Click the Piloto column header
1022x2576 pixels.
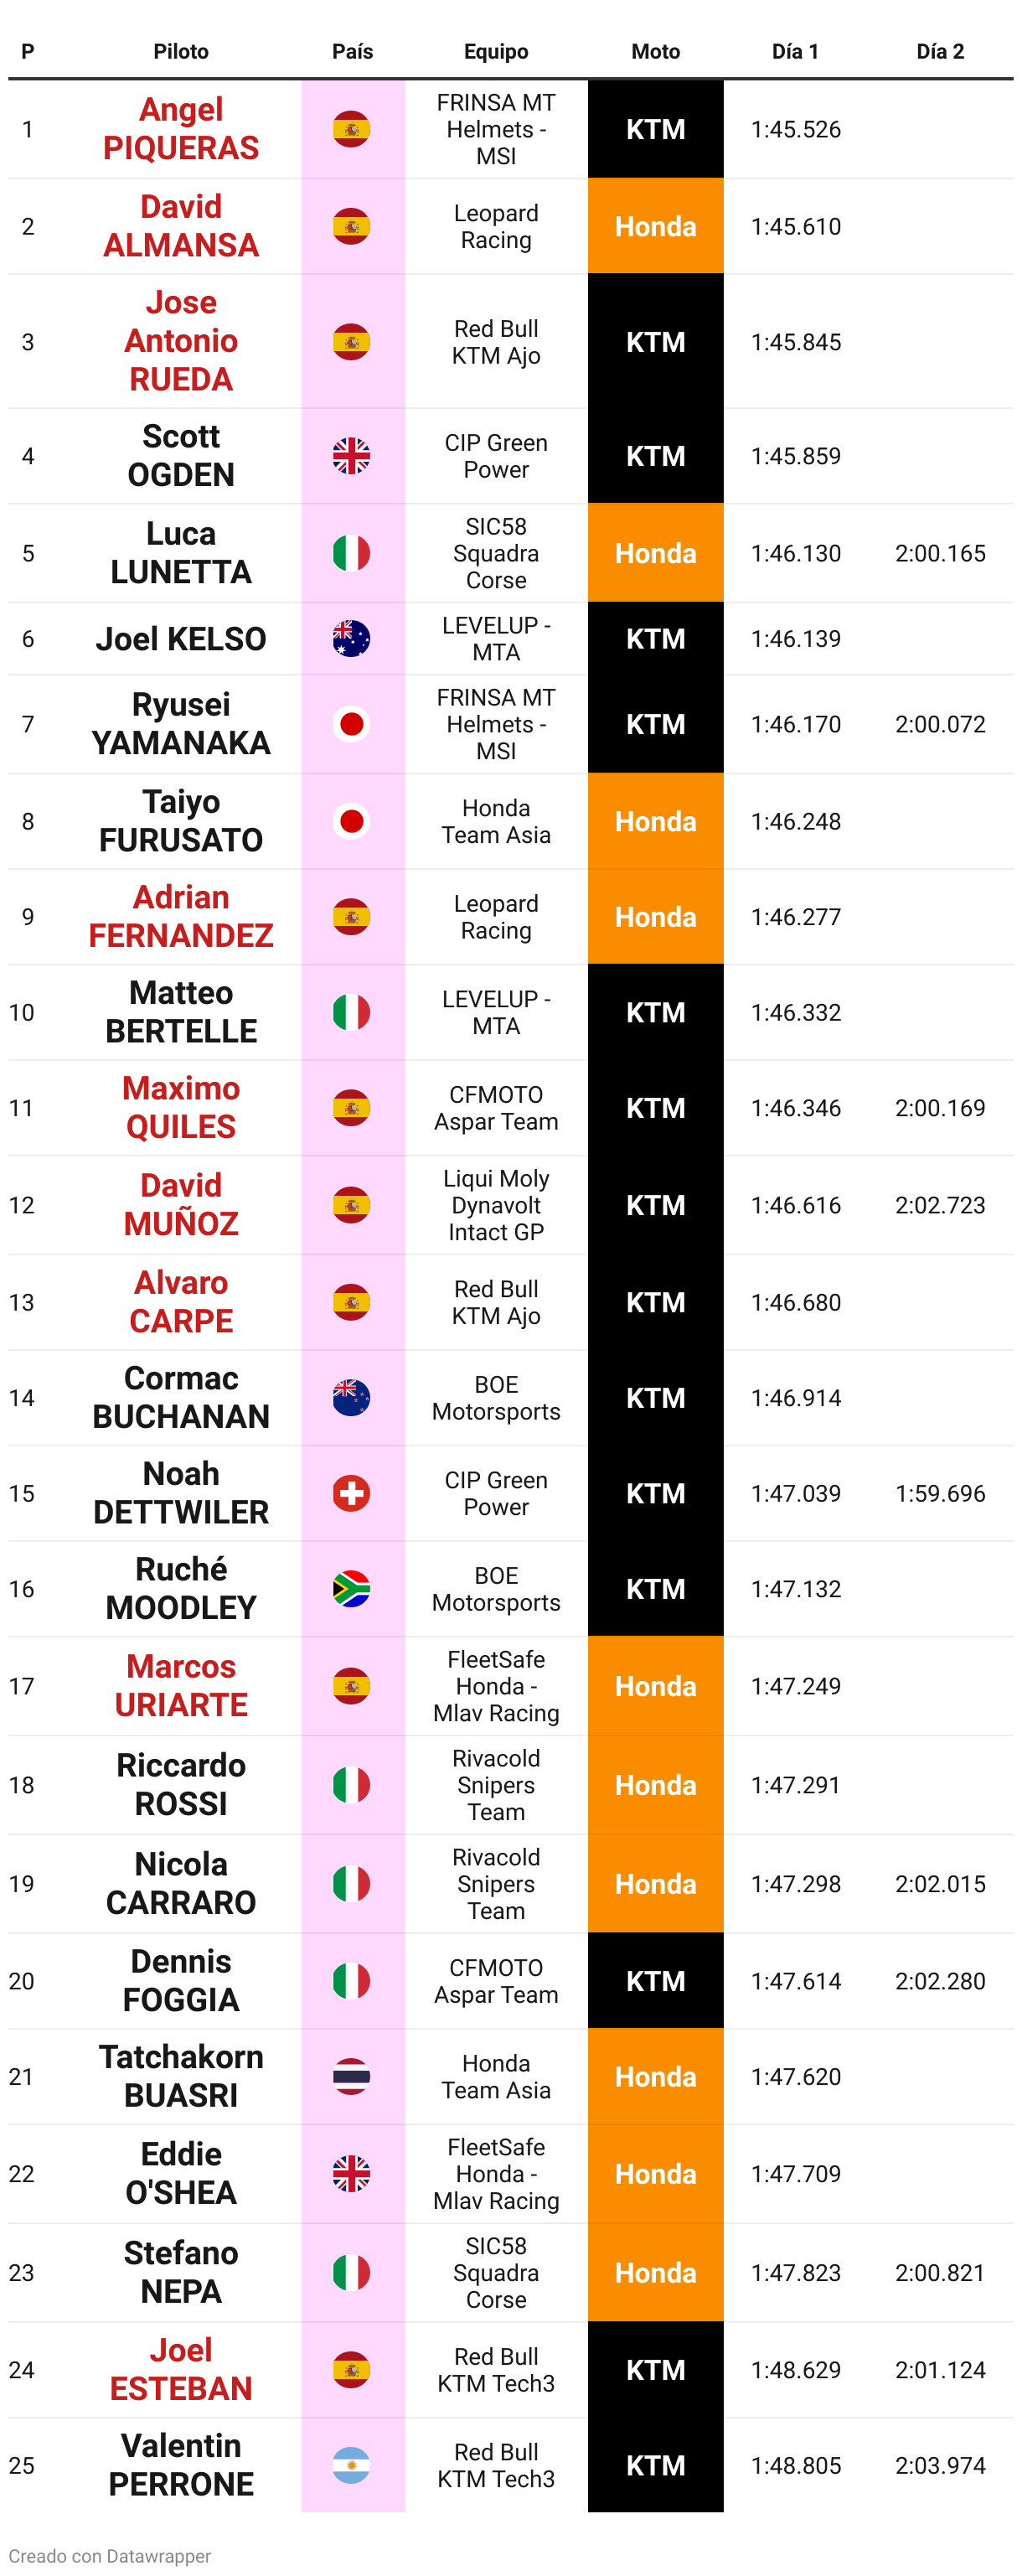click(181, 51)
